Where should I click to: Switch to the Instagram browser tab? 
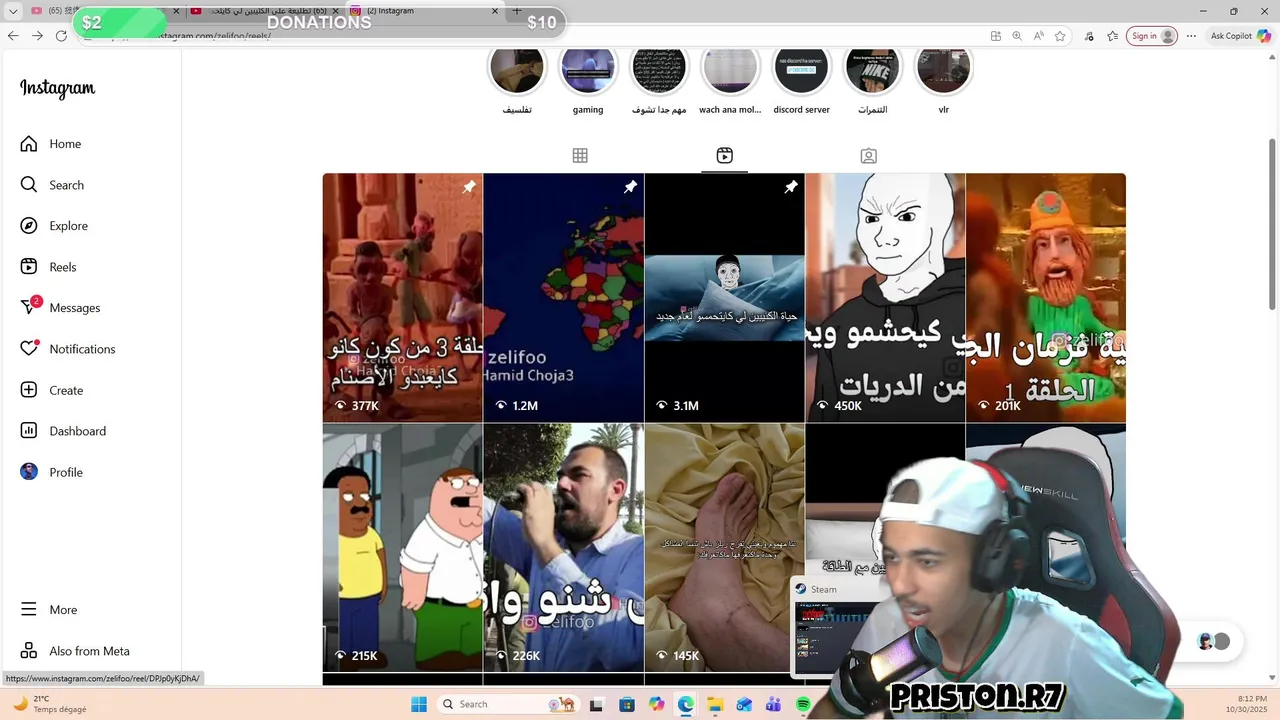(x=425, y=11)
